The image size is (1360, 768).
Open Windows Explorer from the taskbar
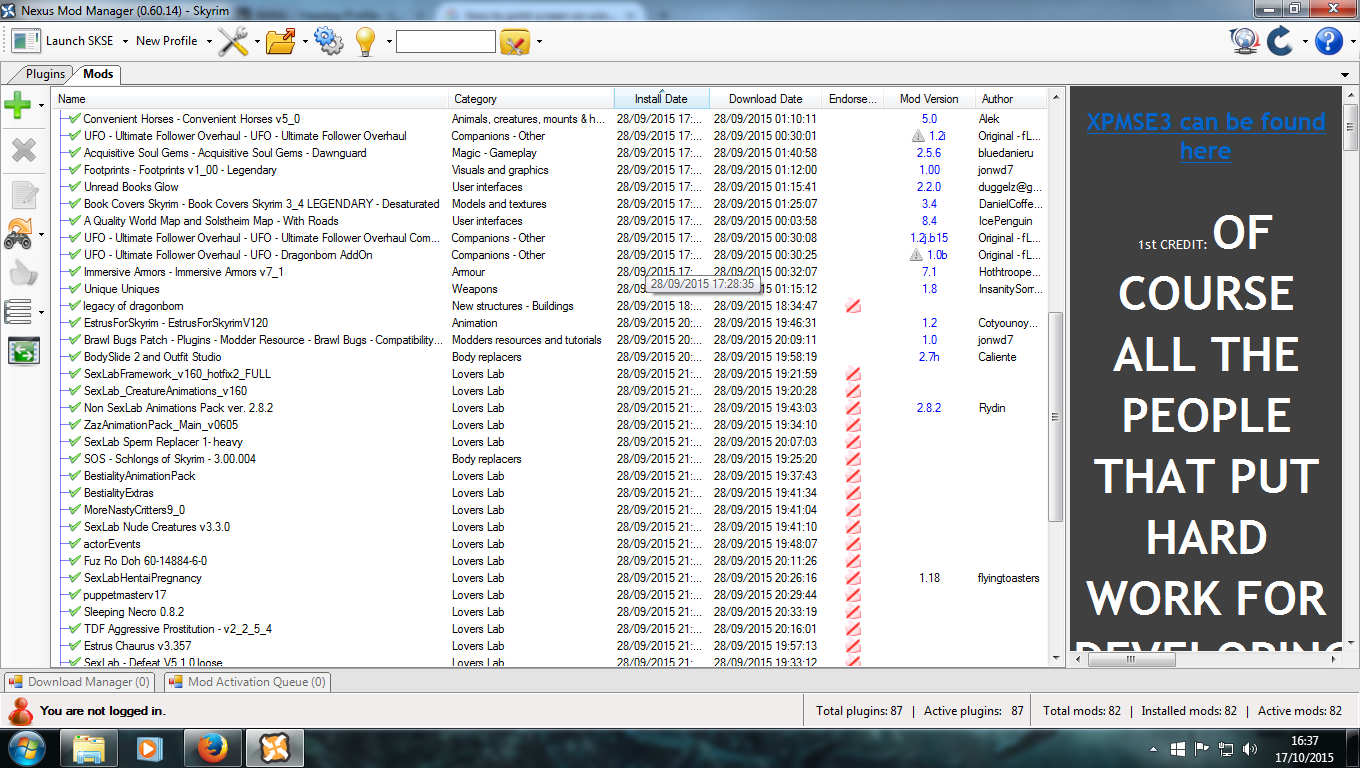[x=88, y=748]
